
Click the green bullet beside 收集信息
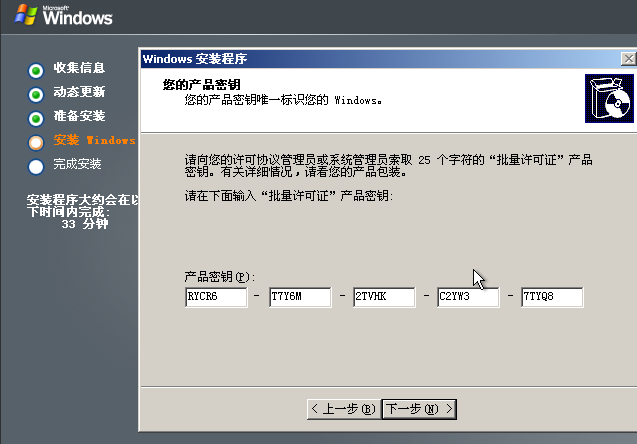coord(36,69)
